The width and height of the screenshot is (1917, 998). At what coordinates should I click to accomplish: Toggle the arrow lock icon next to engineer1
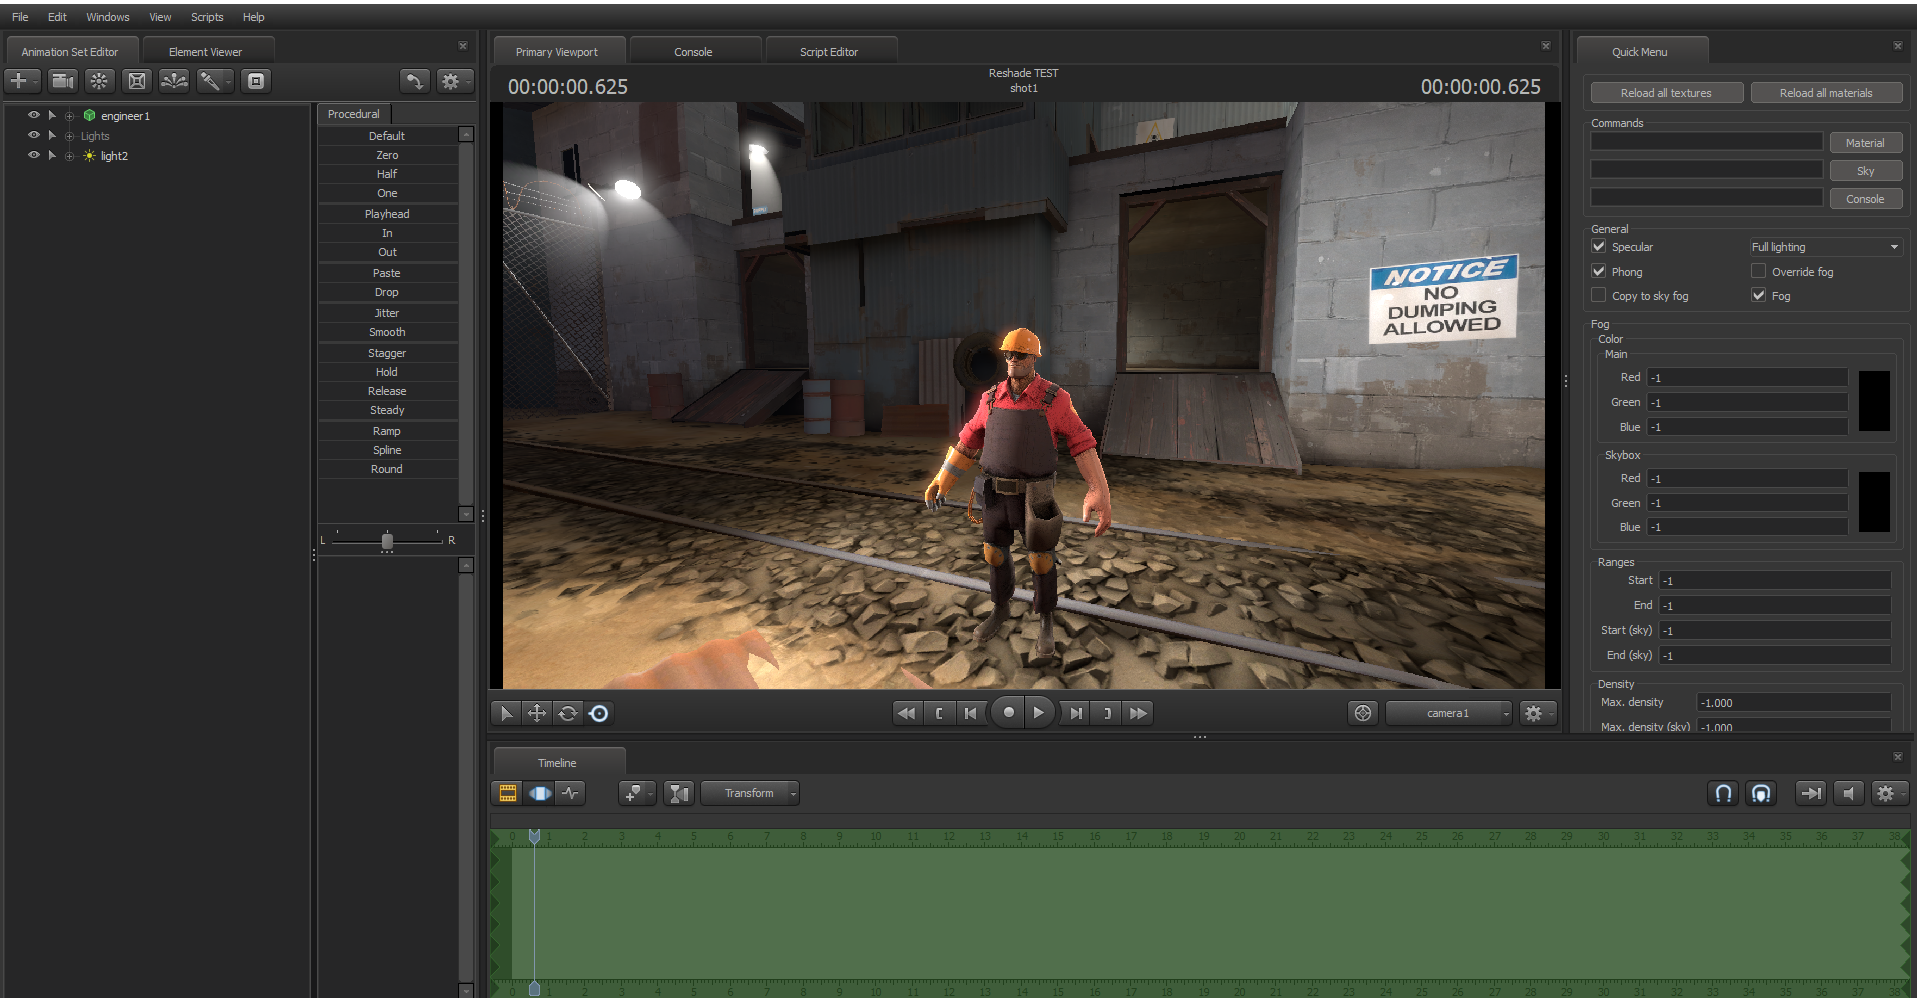point(52,115)
